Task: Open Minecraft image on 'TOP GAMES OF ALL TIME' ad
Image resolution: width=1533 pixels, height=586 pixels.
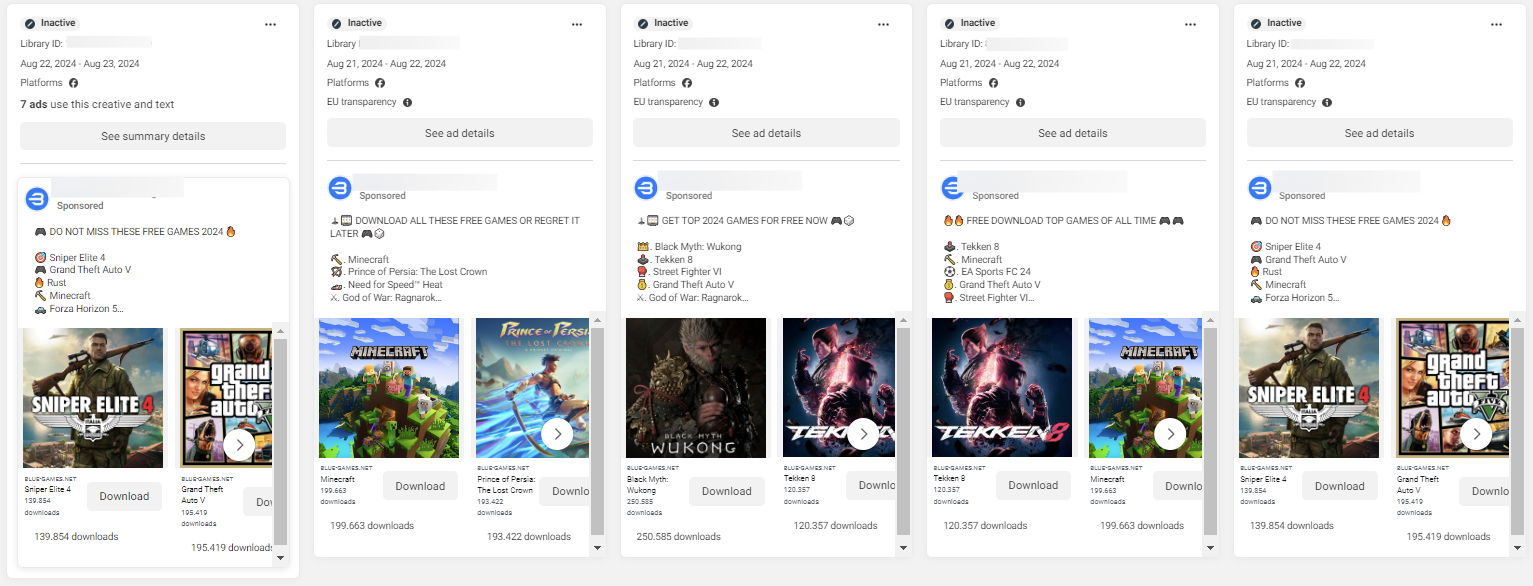Action: coord(1145,388)
